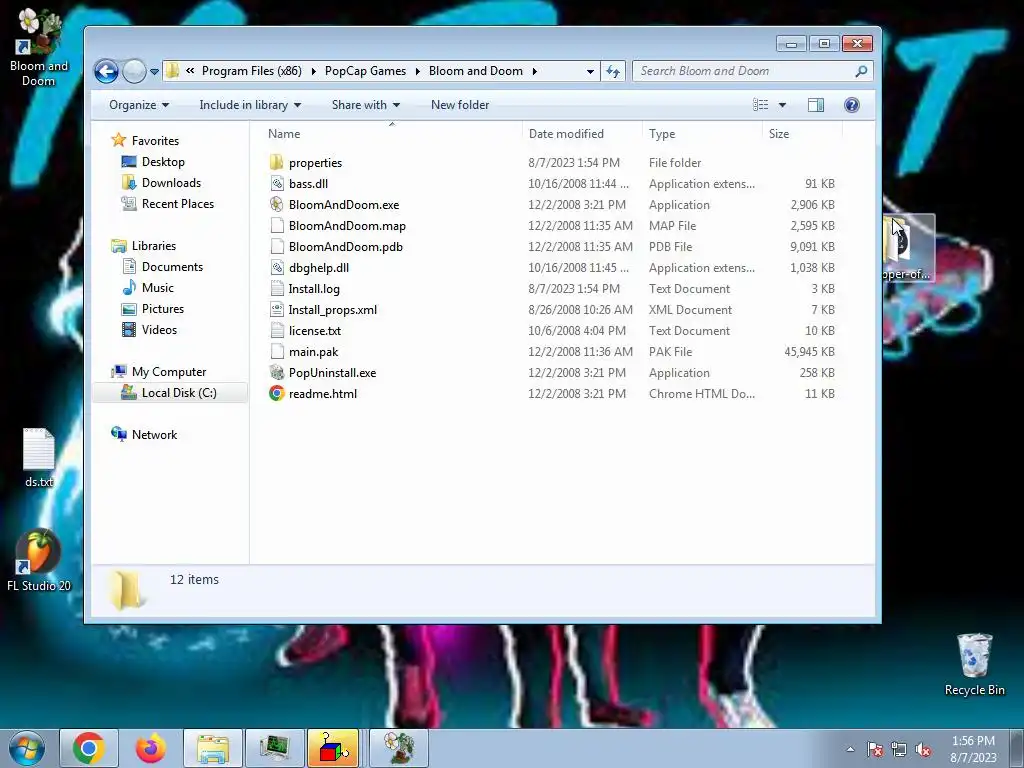Open Recent Places in navigation pane
1024x768 pixels.
[x=178, y=203]
